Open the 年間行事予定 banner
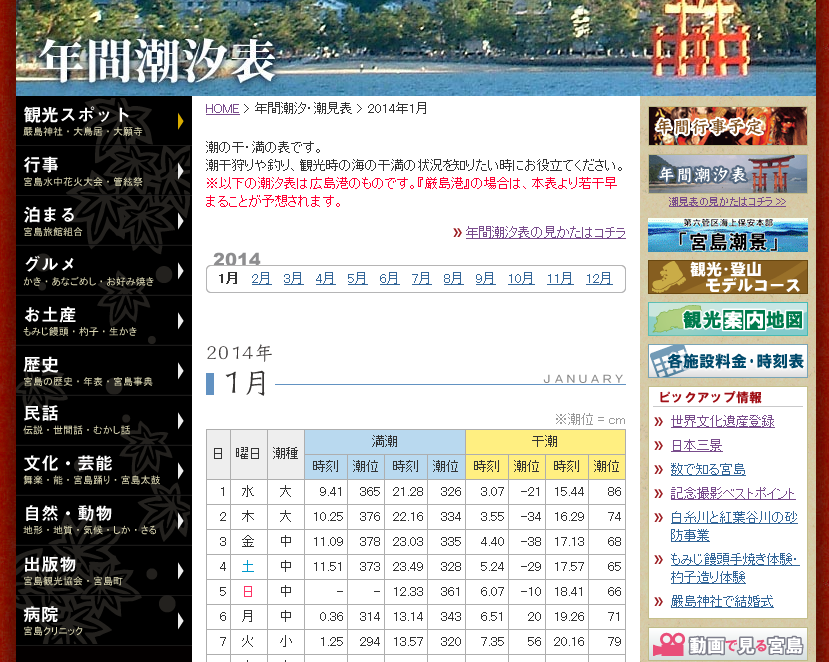 (x=727, y=126)
